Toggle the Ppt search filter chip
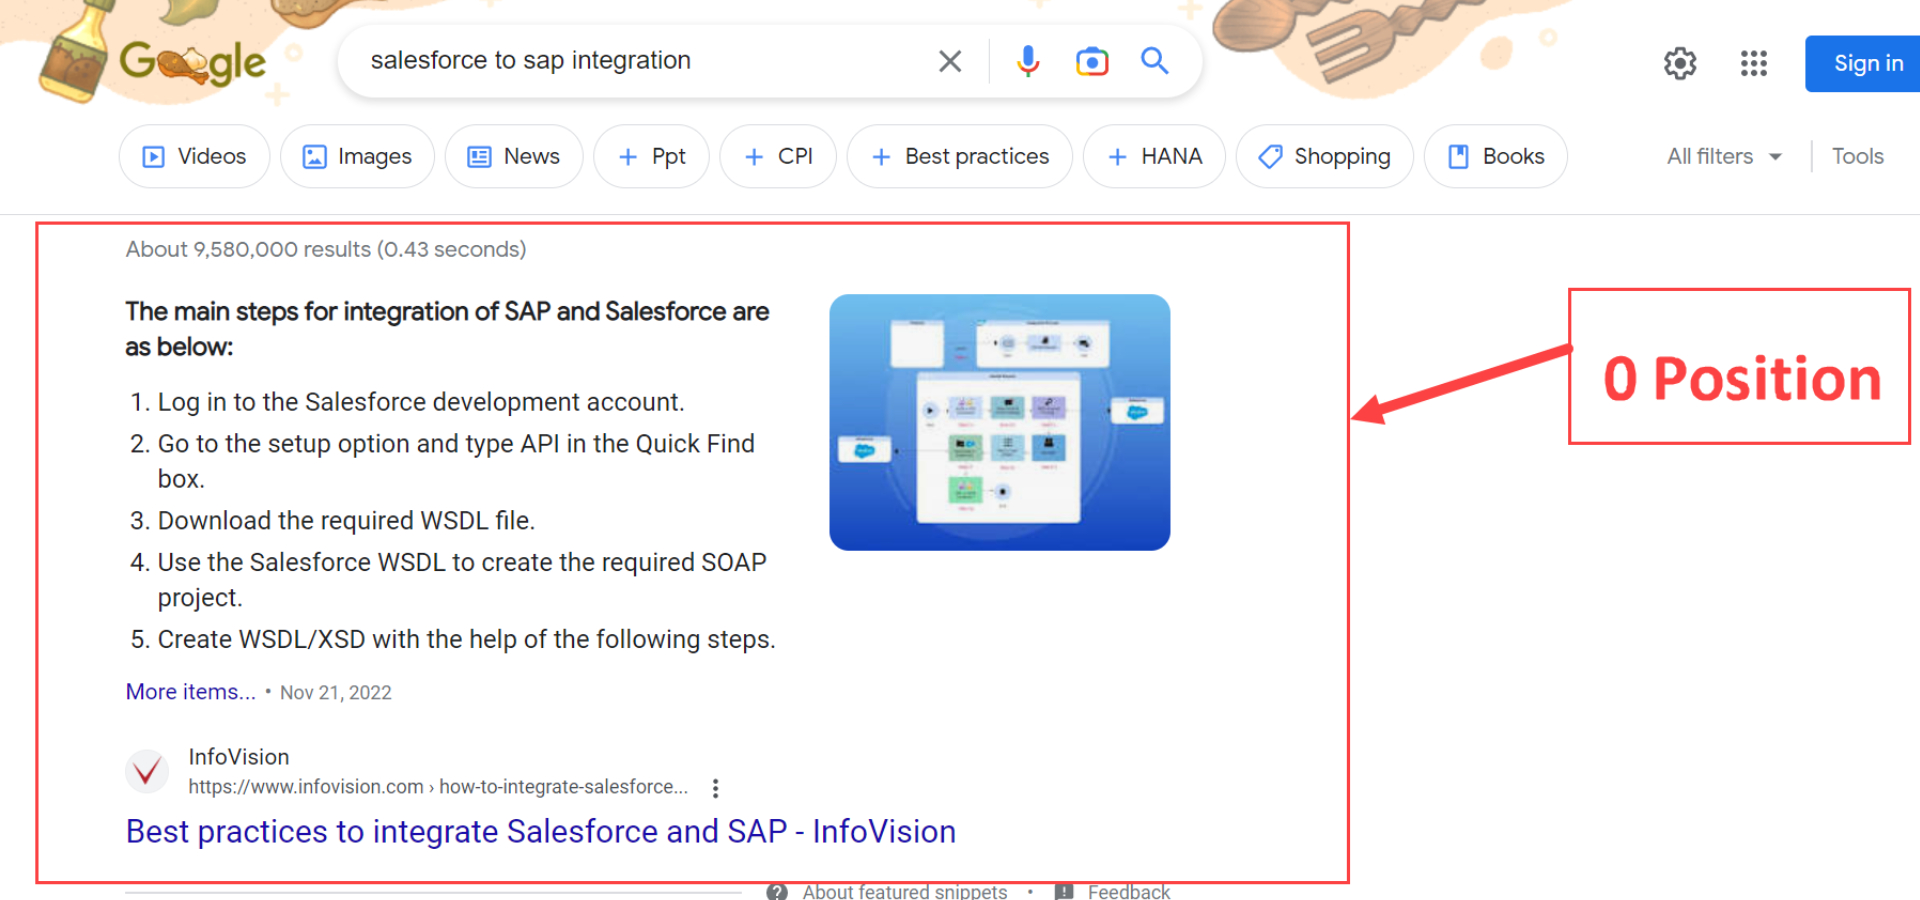This screenshot has height=900, width=1920. point(651,156)
